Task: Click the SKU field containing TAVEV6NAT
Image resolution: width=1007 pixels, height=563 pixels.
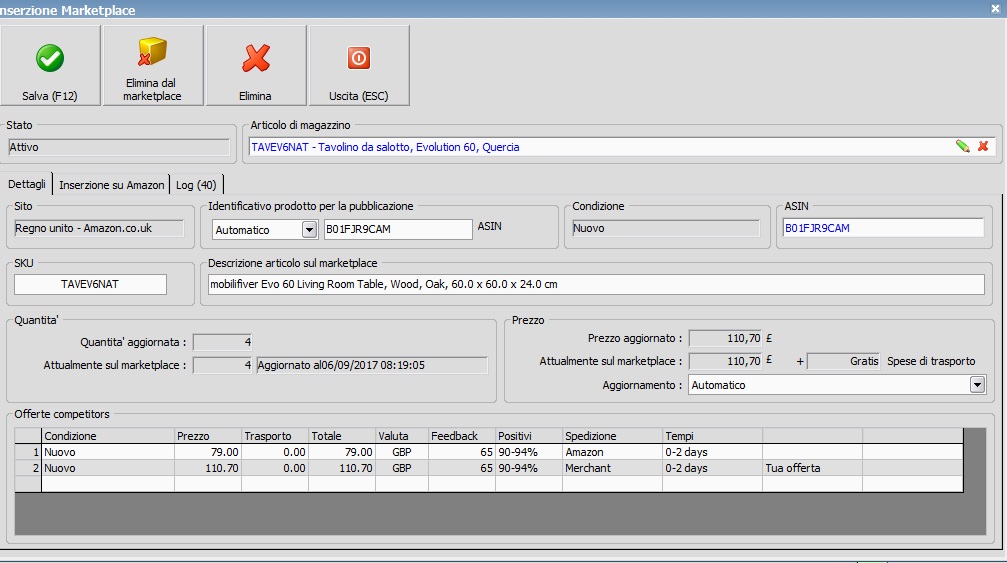Action: coord(90,285)
